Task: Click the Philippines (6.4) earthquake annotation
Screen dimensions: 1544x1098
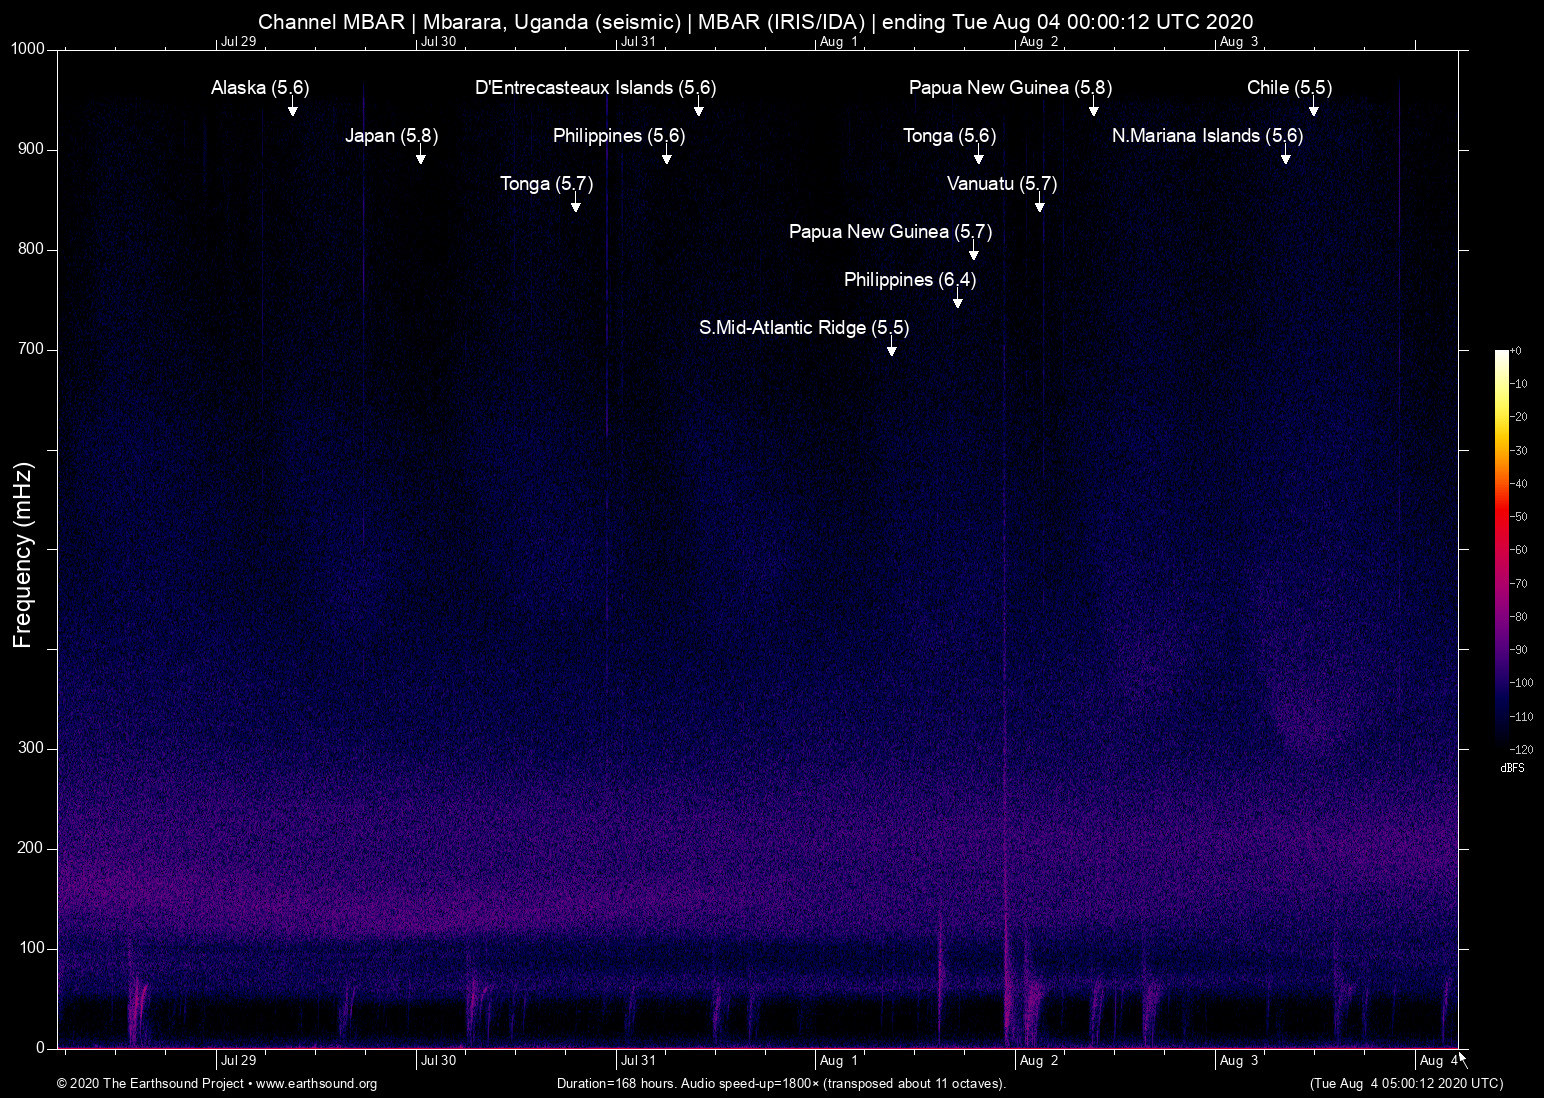Action: pyautogui.click(x=908, y=280)
